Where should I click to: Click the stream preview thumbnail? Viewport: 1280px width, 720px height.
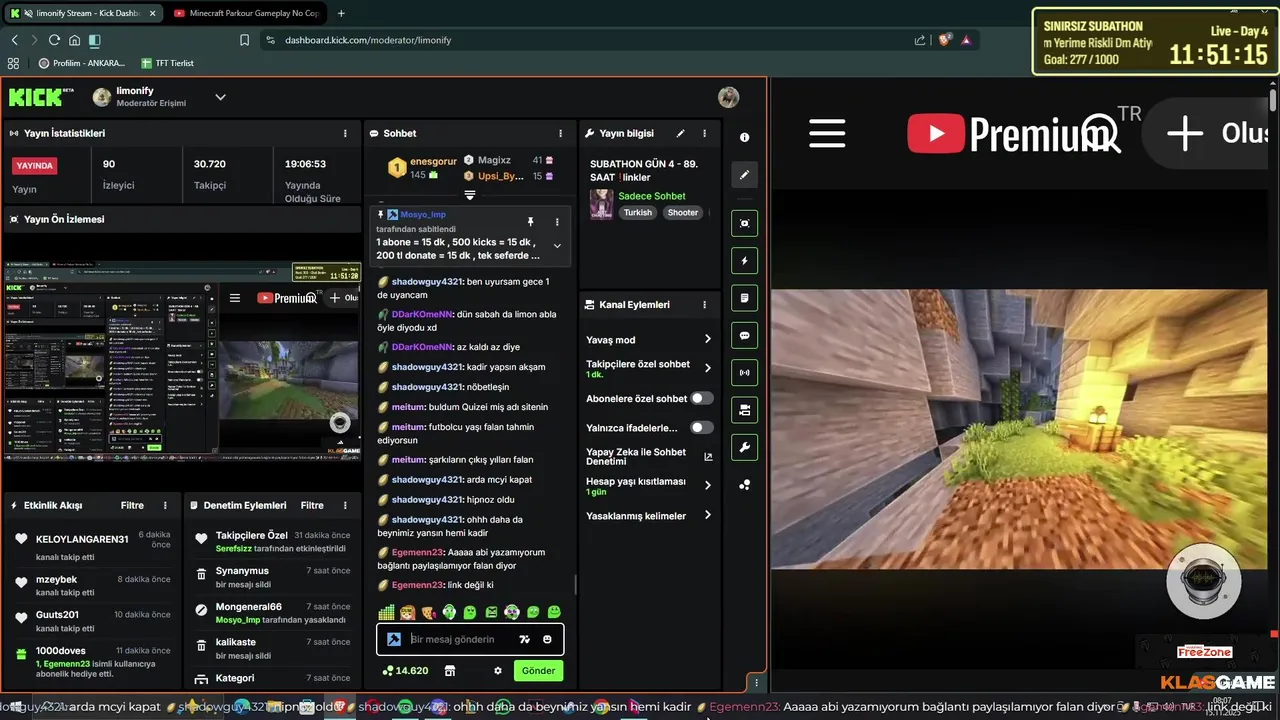(x=182, y=361)
